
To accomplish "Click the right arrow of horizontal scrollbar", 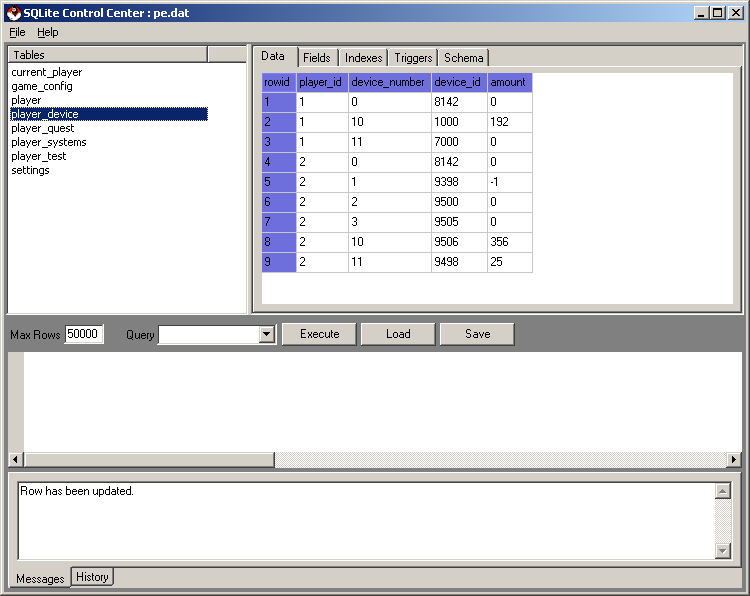I will tap(734, 460).
